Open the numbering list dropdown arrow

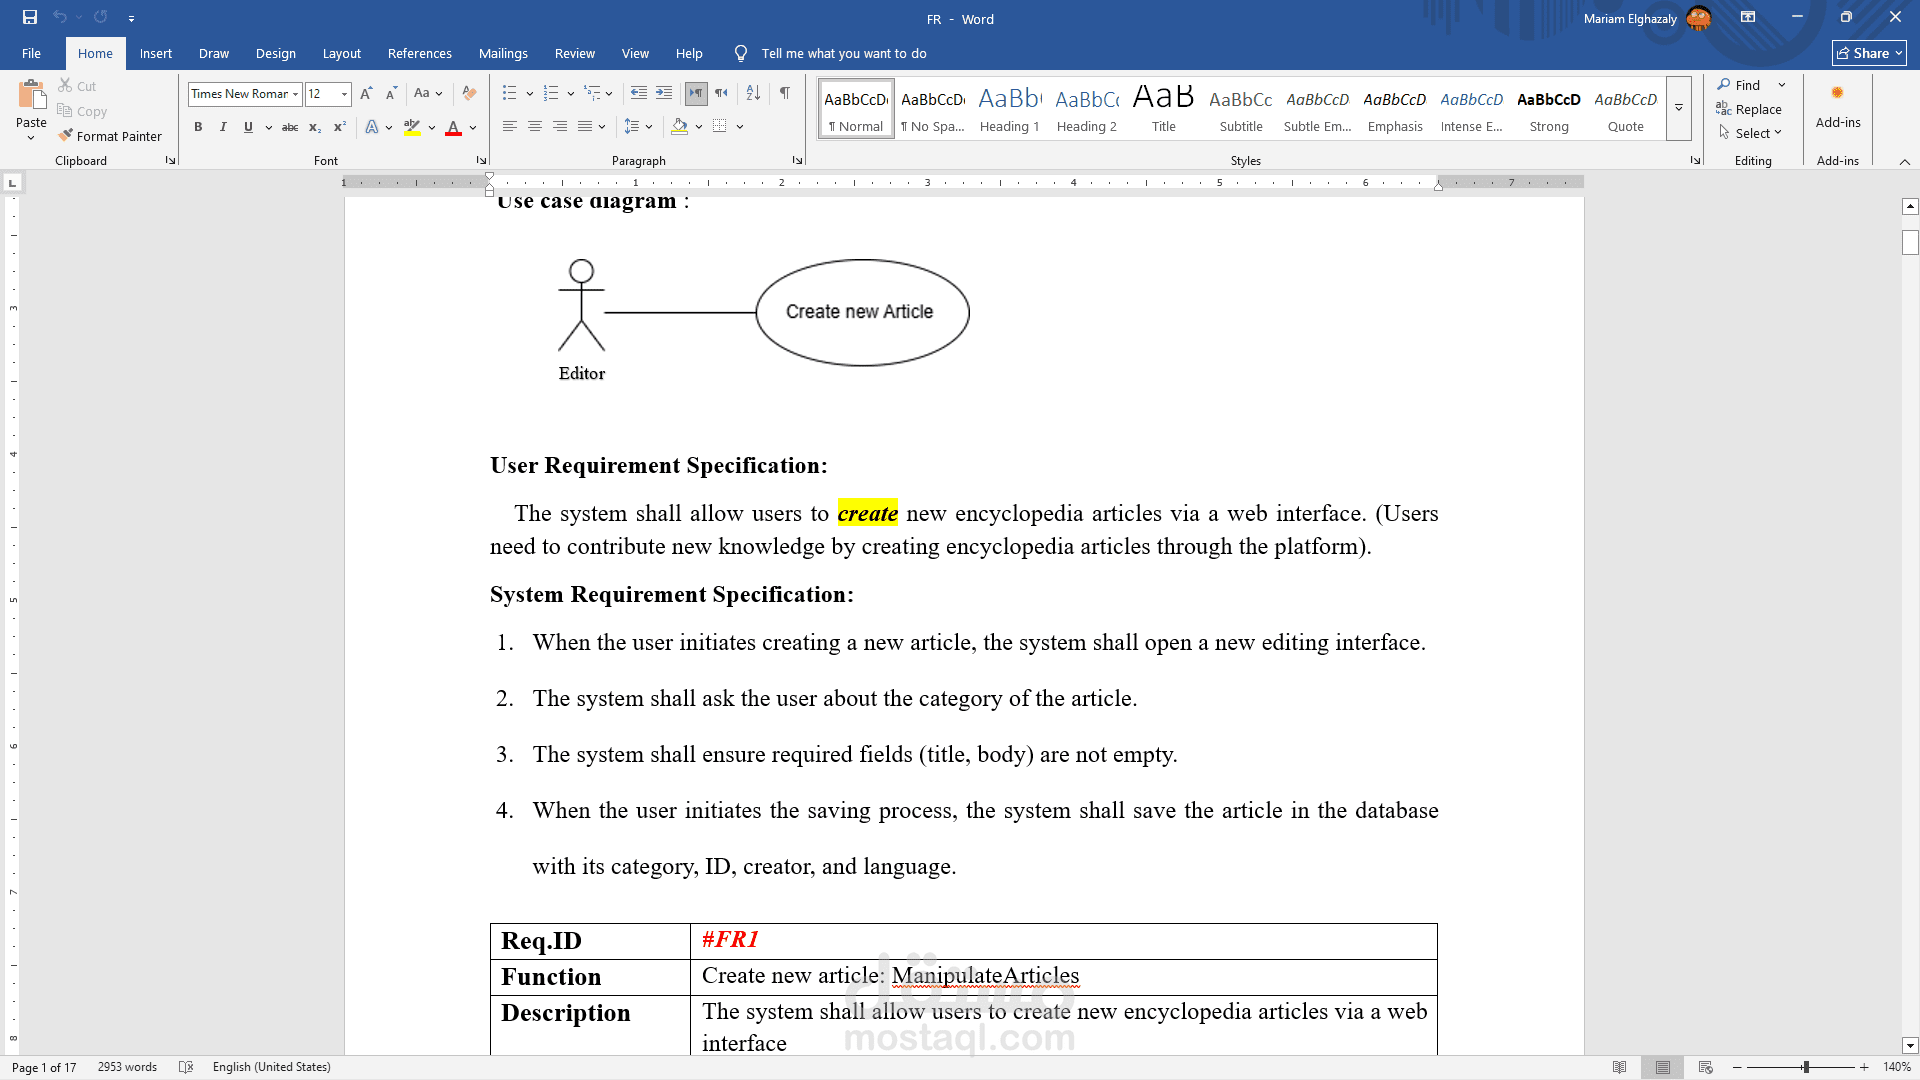tap(570, 94)
